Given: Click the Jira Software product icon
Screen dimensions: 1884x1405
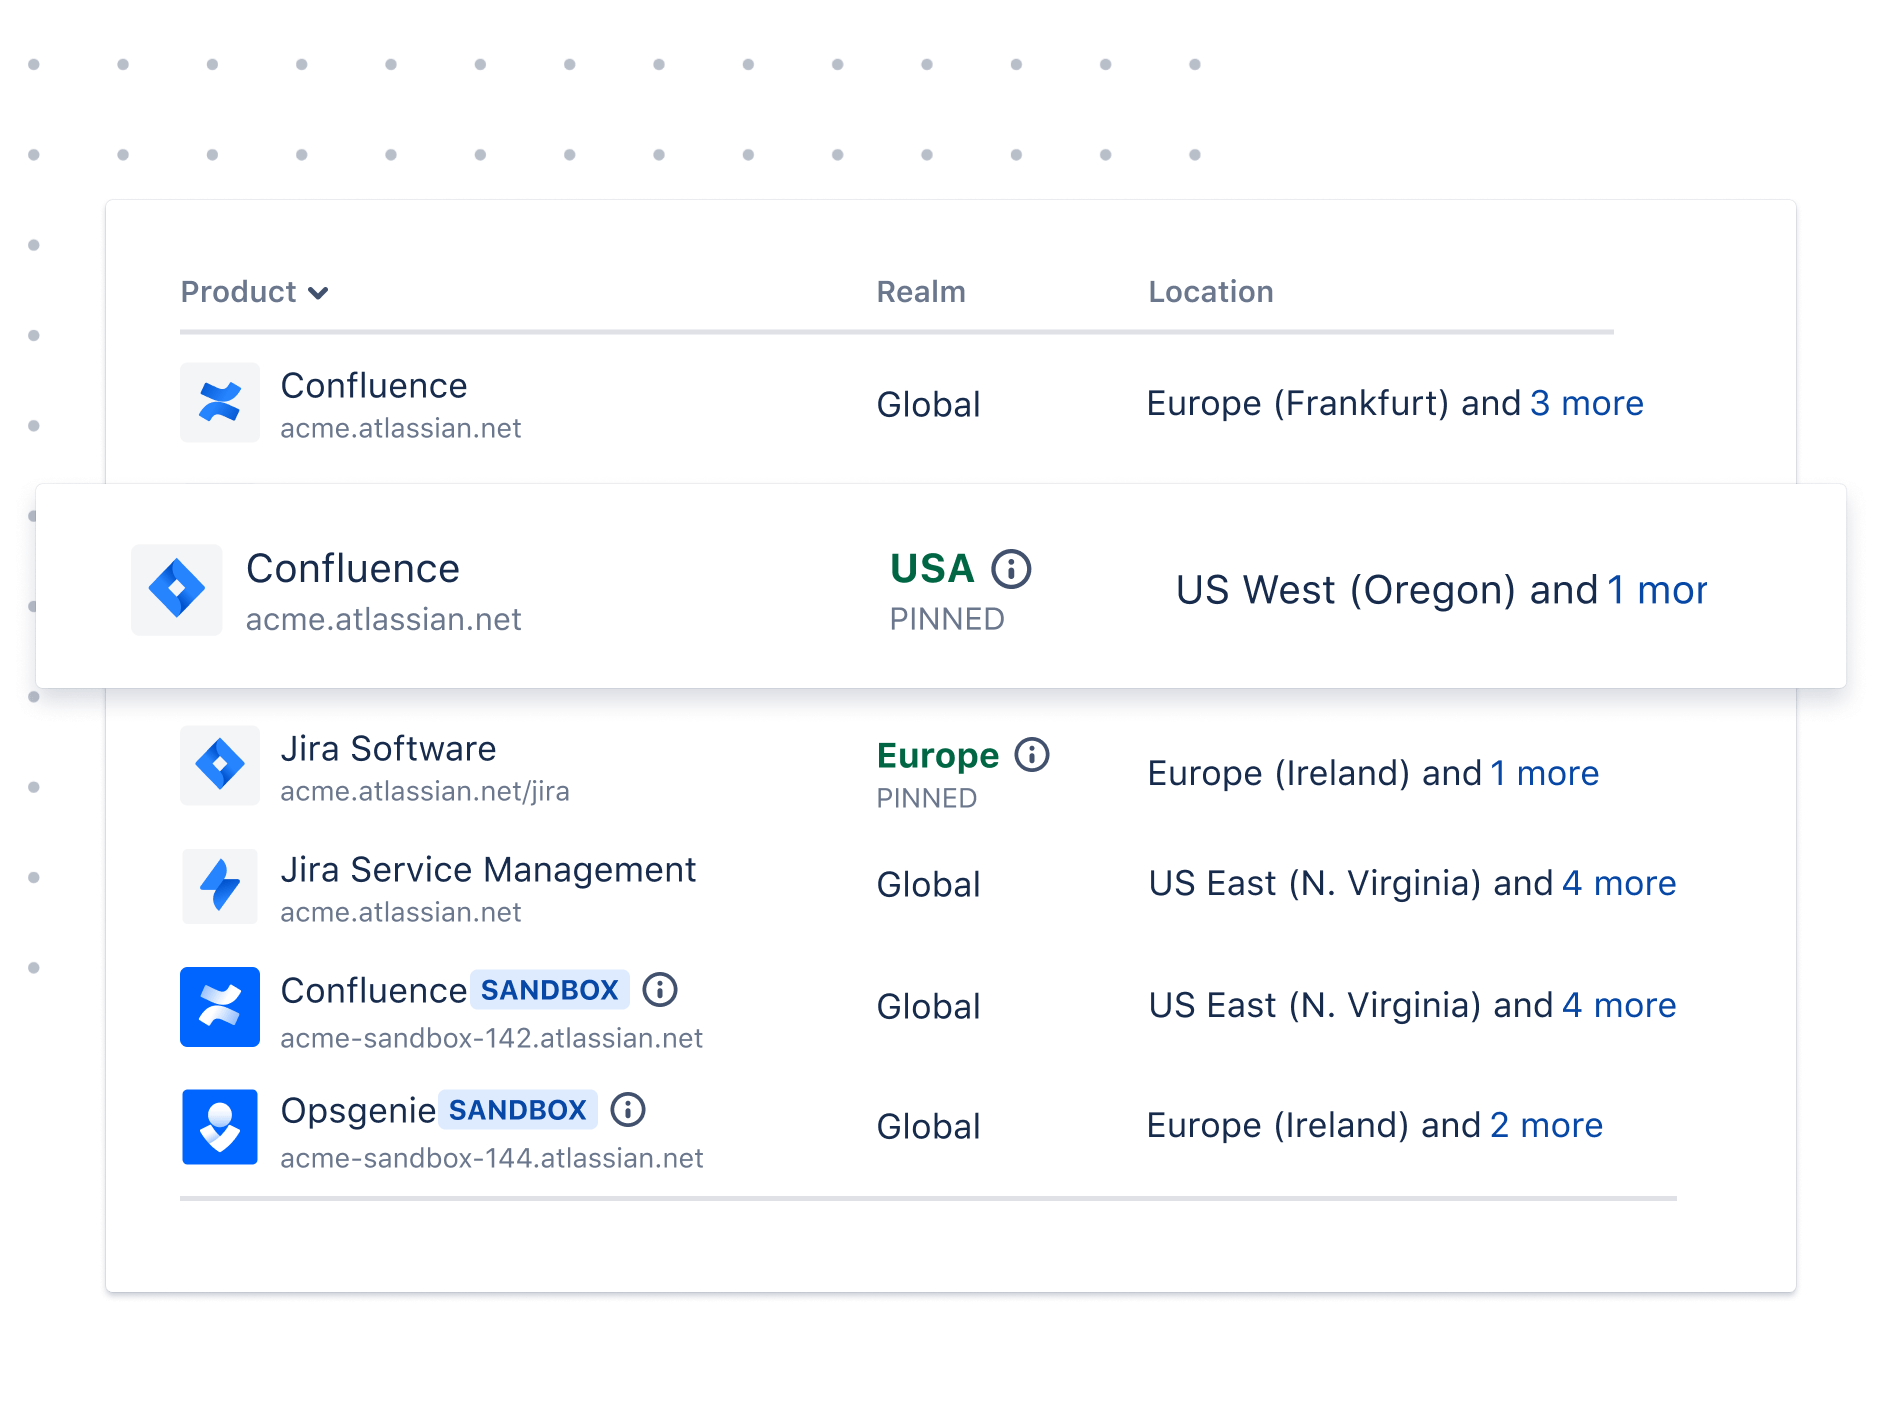Looking at the screenshot, I should tap(219, 765).
